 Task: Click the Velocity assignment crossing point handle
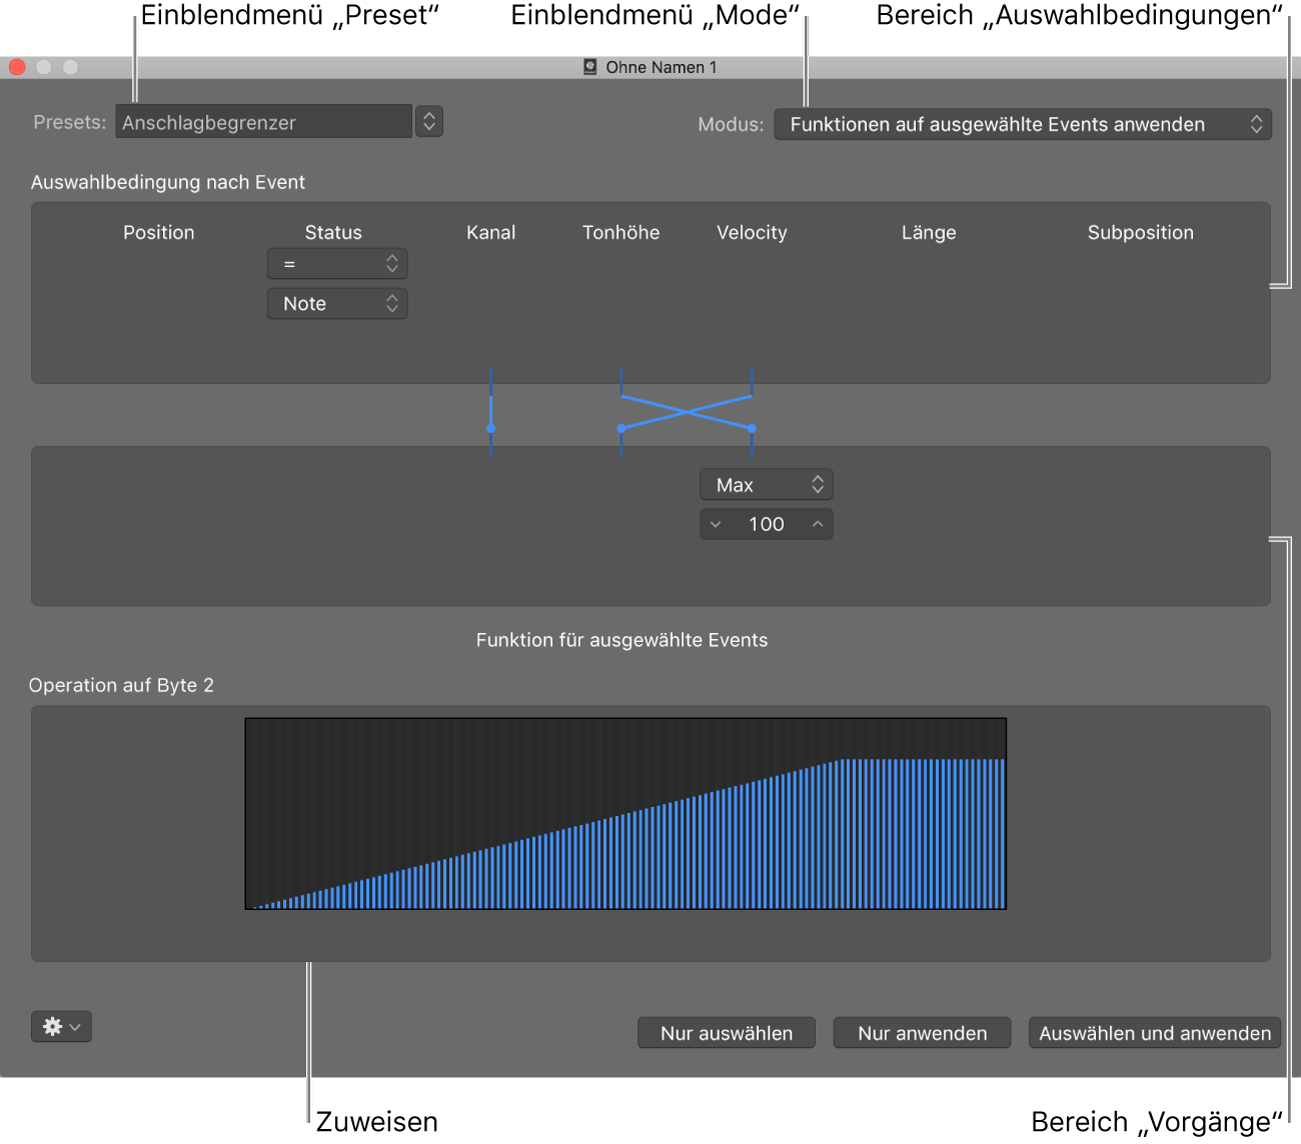752,428
